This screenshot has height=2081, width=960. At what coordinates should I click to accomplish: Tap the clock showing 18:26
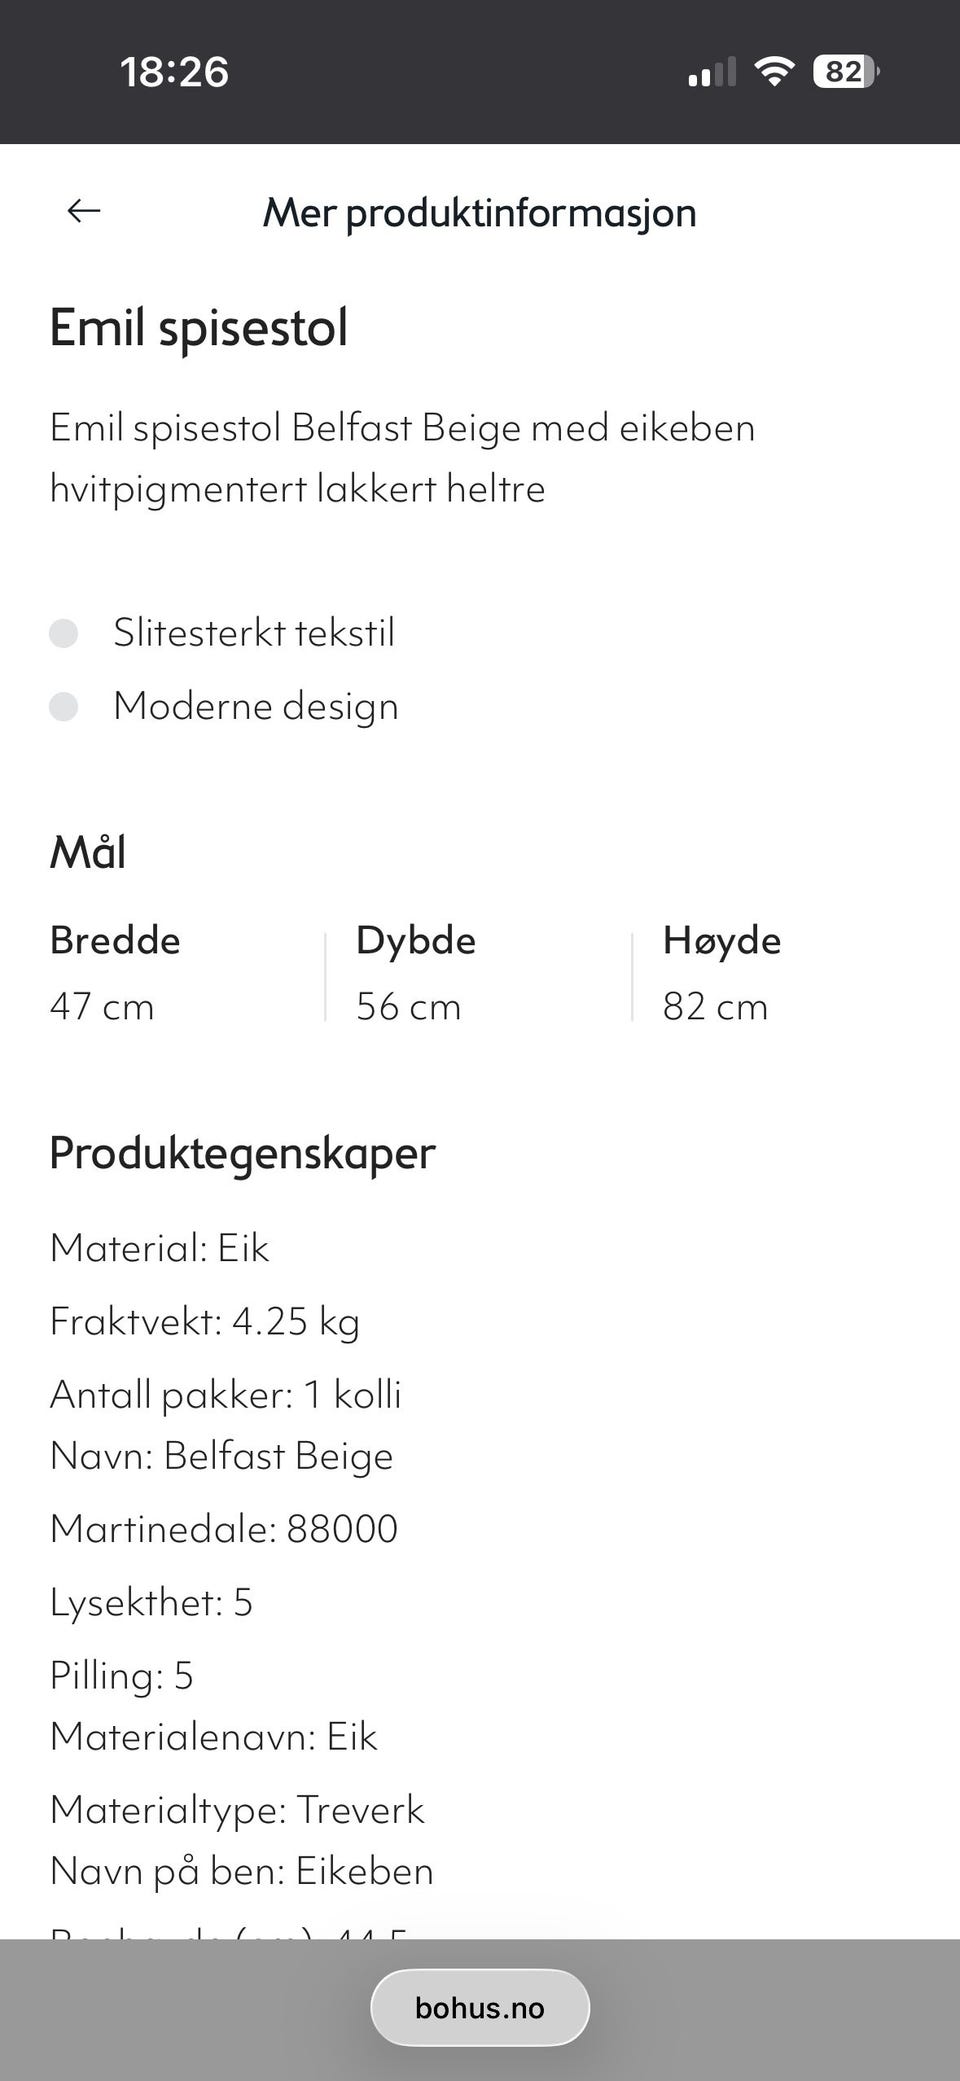point(174,70)
